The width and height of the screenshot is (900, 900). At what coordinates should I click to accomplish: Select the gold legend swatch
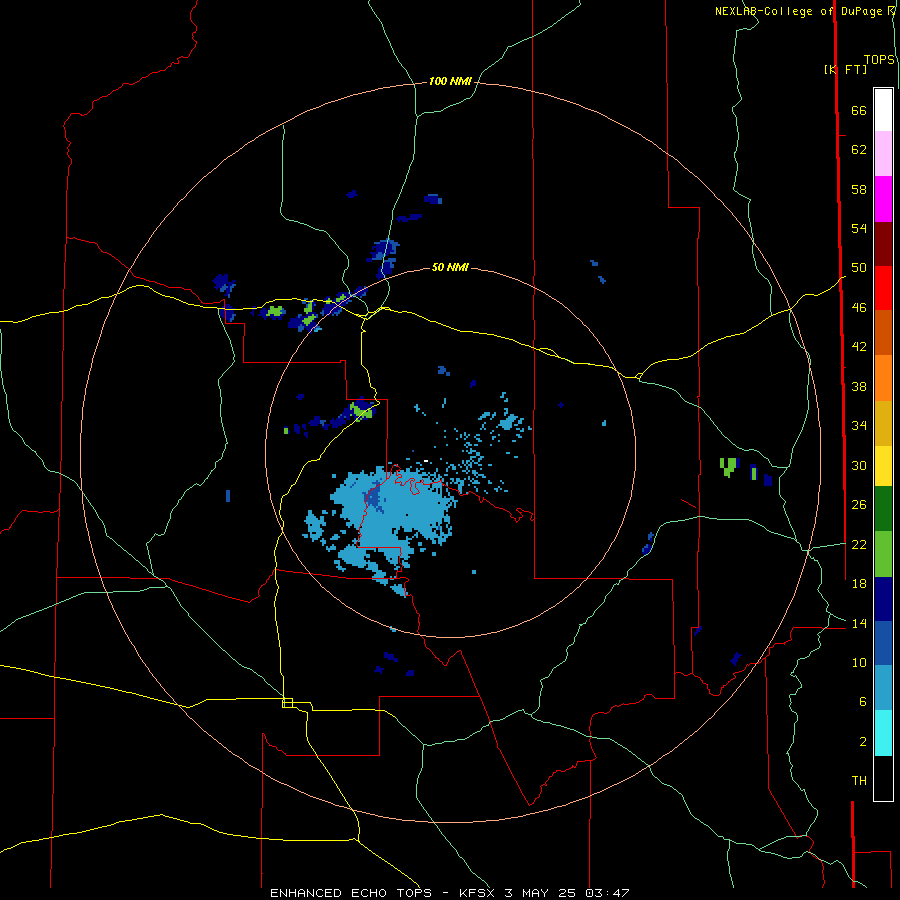point(883,423)
